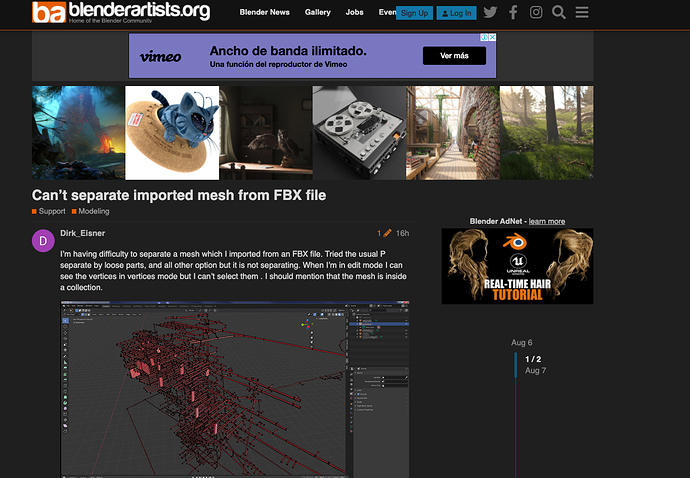
Task: Click the search magnifier icon
Action: click(x=559, y=12)
